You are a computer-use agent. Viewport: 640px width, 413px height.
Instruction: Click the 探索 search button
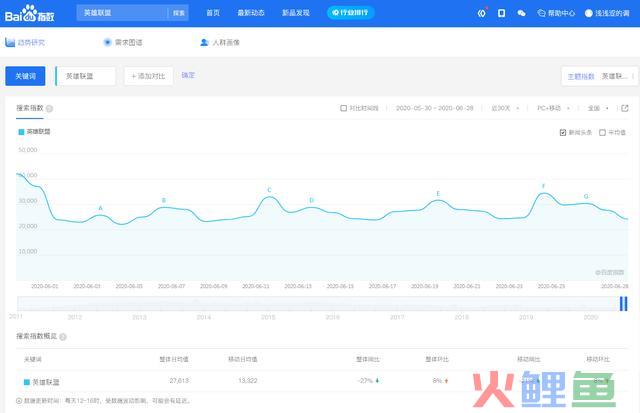click(x=178, y=13)
